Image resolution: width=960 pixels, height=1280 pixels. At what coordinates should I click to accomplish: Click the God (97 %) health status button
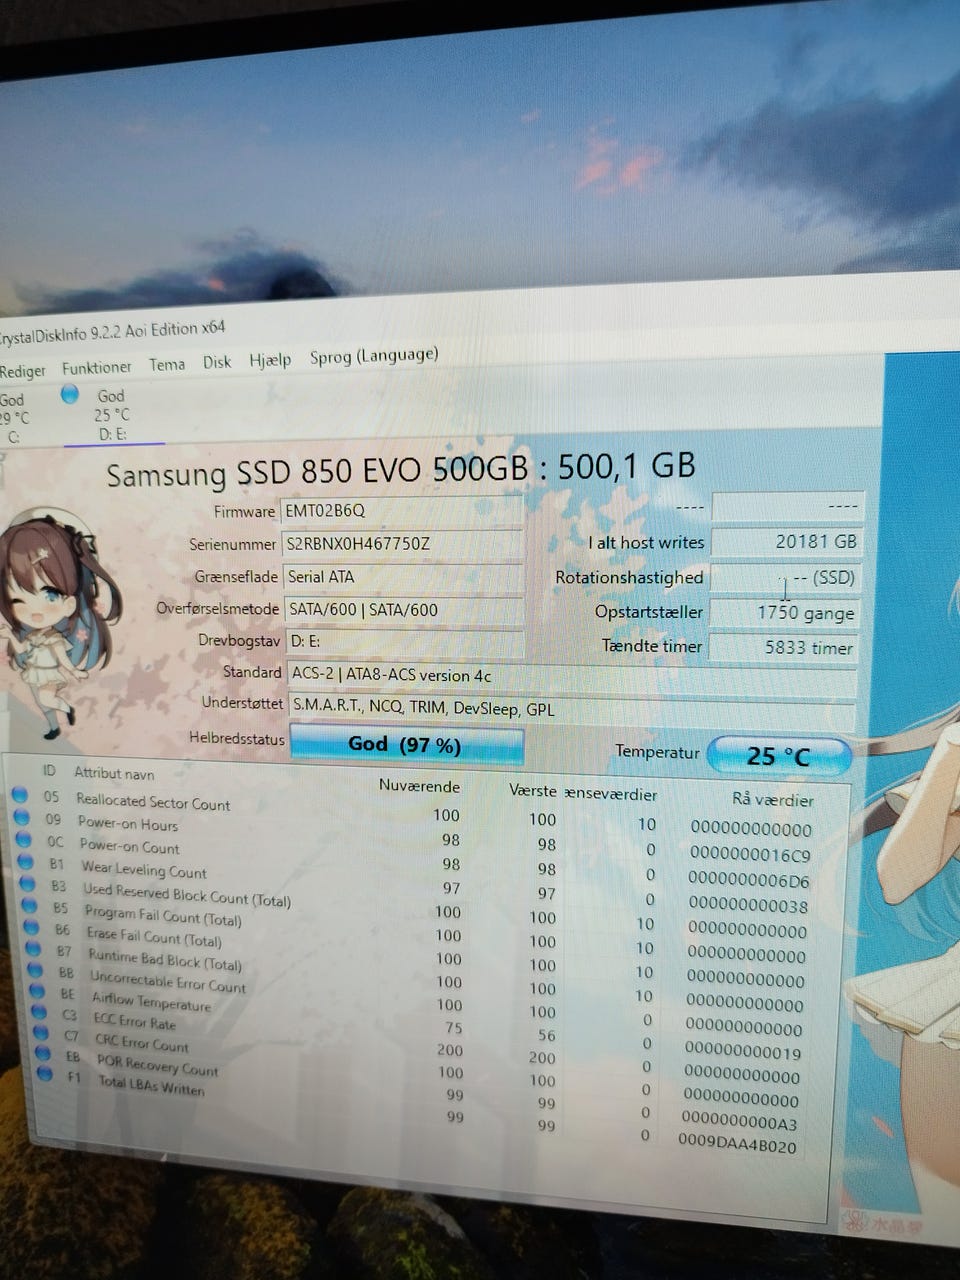(405, 745)
